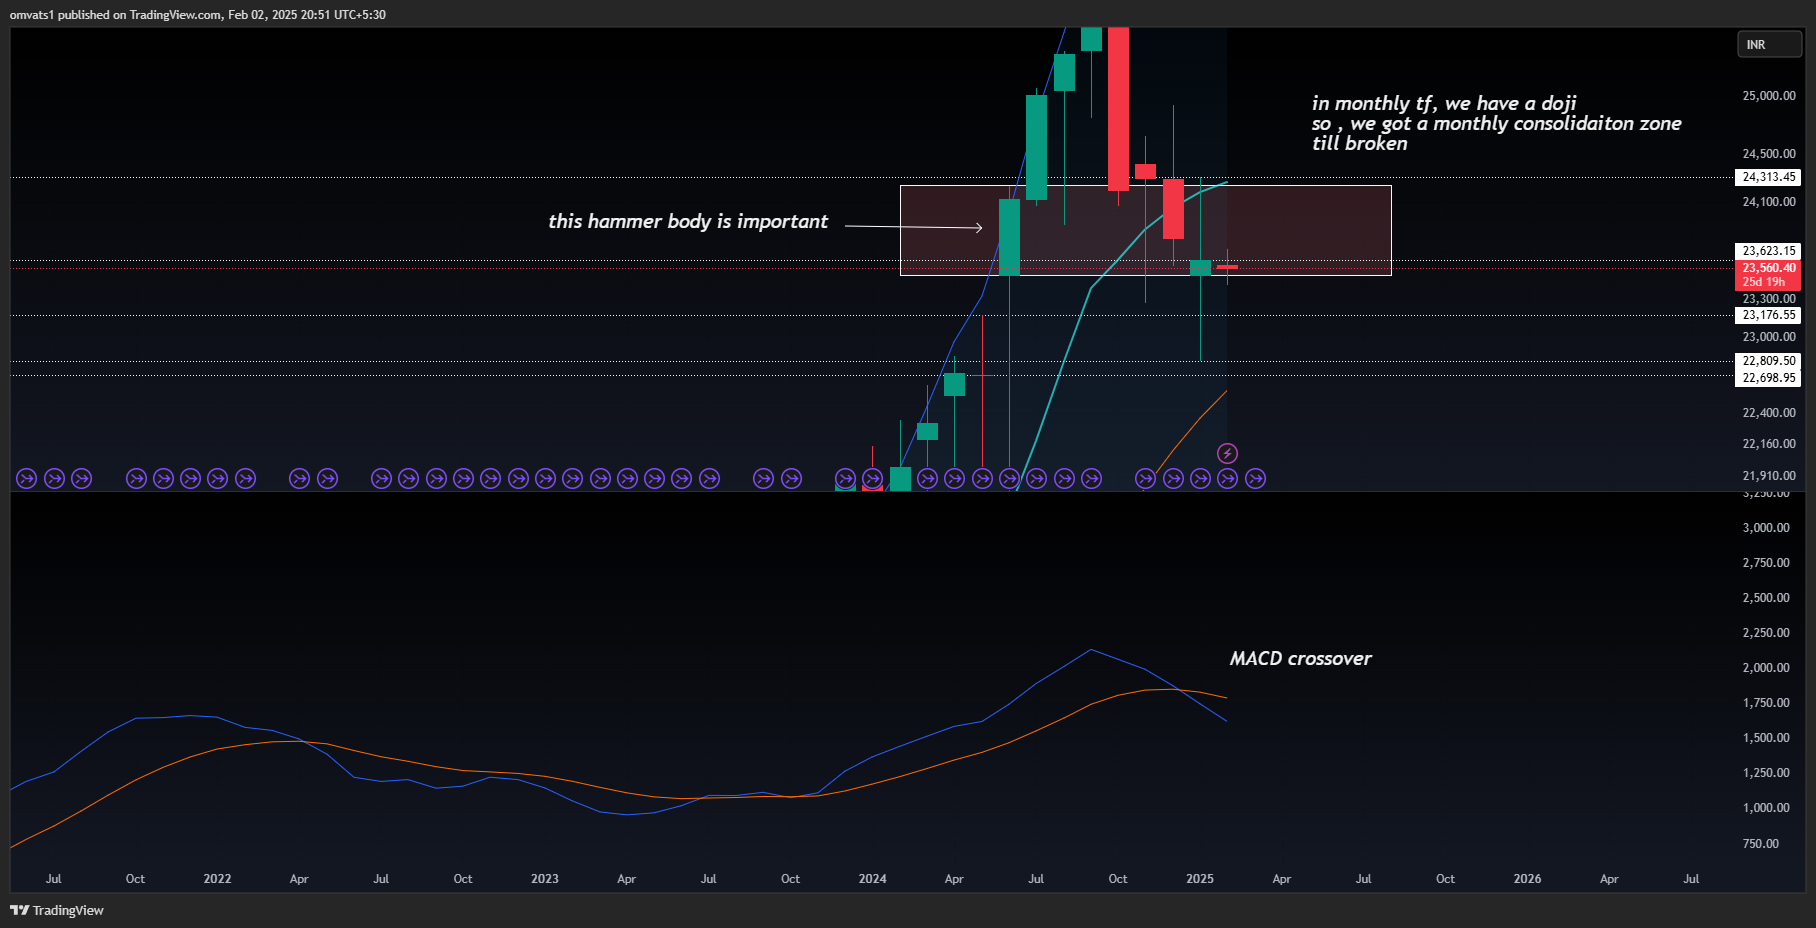Select the 23,623.15 price label
Image resolution: width=1816 pixels, height=928 pixels.
click(x=1768, y=251)
